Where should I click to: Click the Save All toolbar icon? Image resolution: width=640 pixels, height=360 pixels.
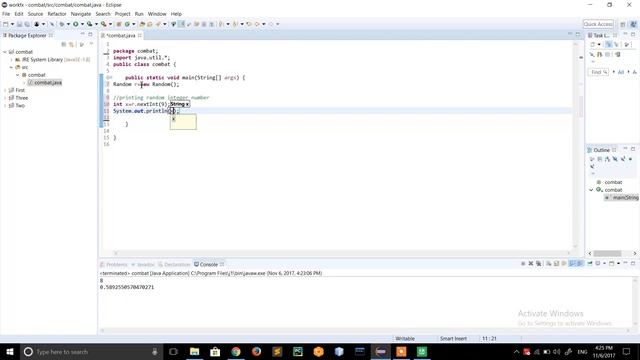coord(27,24)
